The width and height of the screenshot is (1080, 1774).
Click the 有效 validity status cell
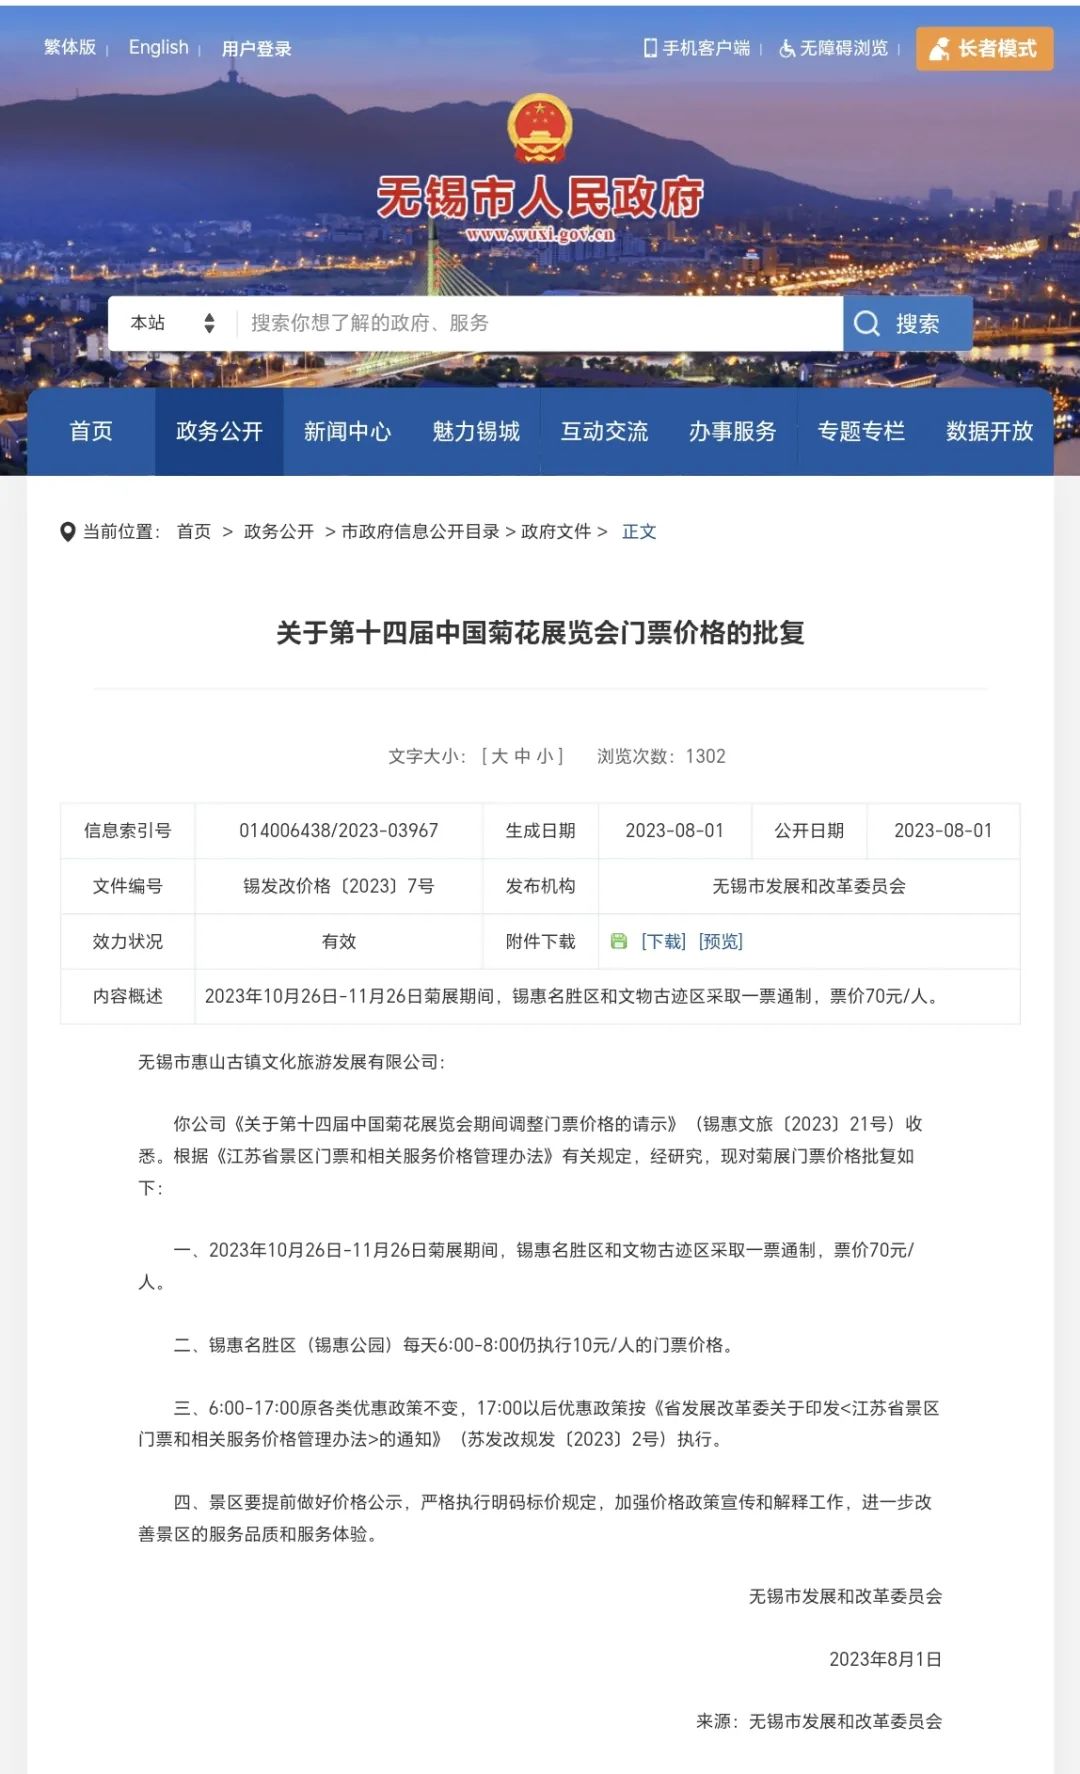[339, 941]
